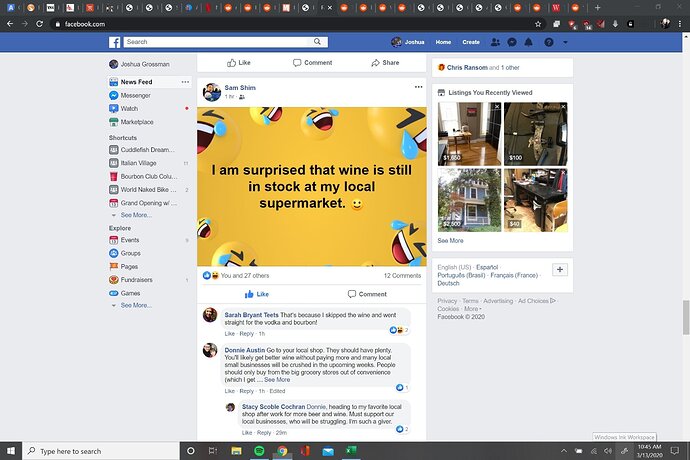The height and width of the screenshot is (460, 690).
Task: Open Windows Start menu
Action: tap(11, 451)
